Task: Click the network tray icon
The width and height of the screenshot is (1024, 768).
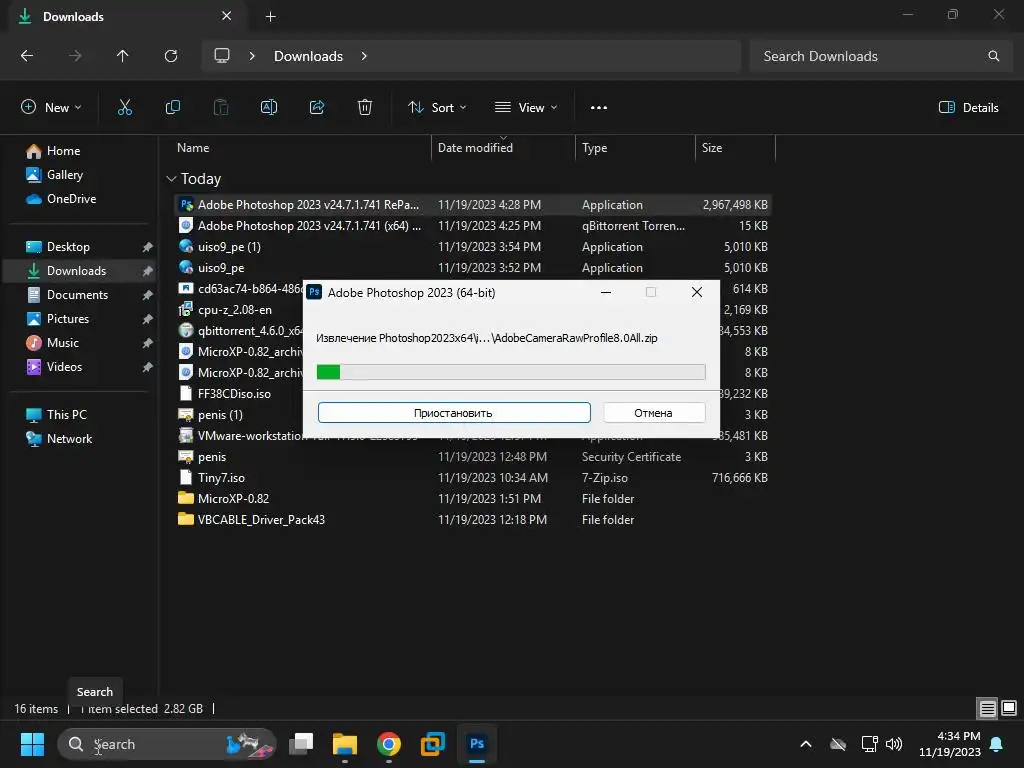Action: click(869, 744)
